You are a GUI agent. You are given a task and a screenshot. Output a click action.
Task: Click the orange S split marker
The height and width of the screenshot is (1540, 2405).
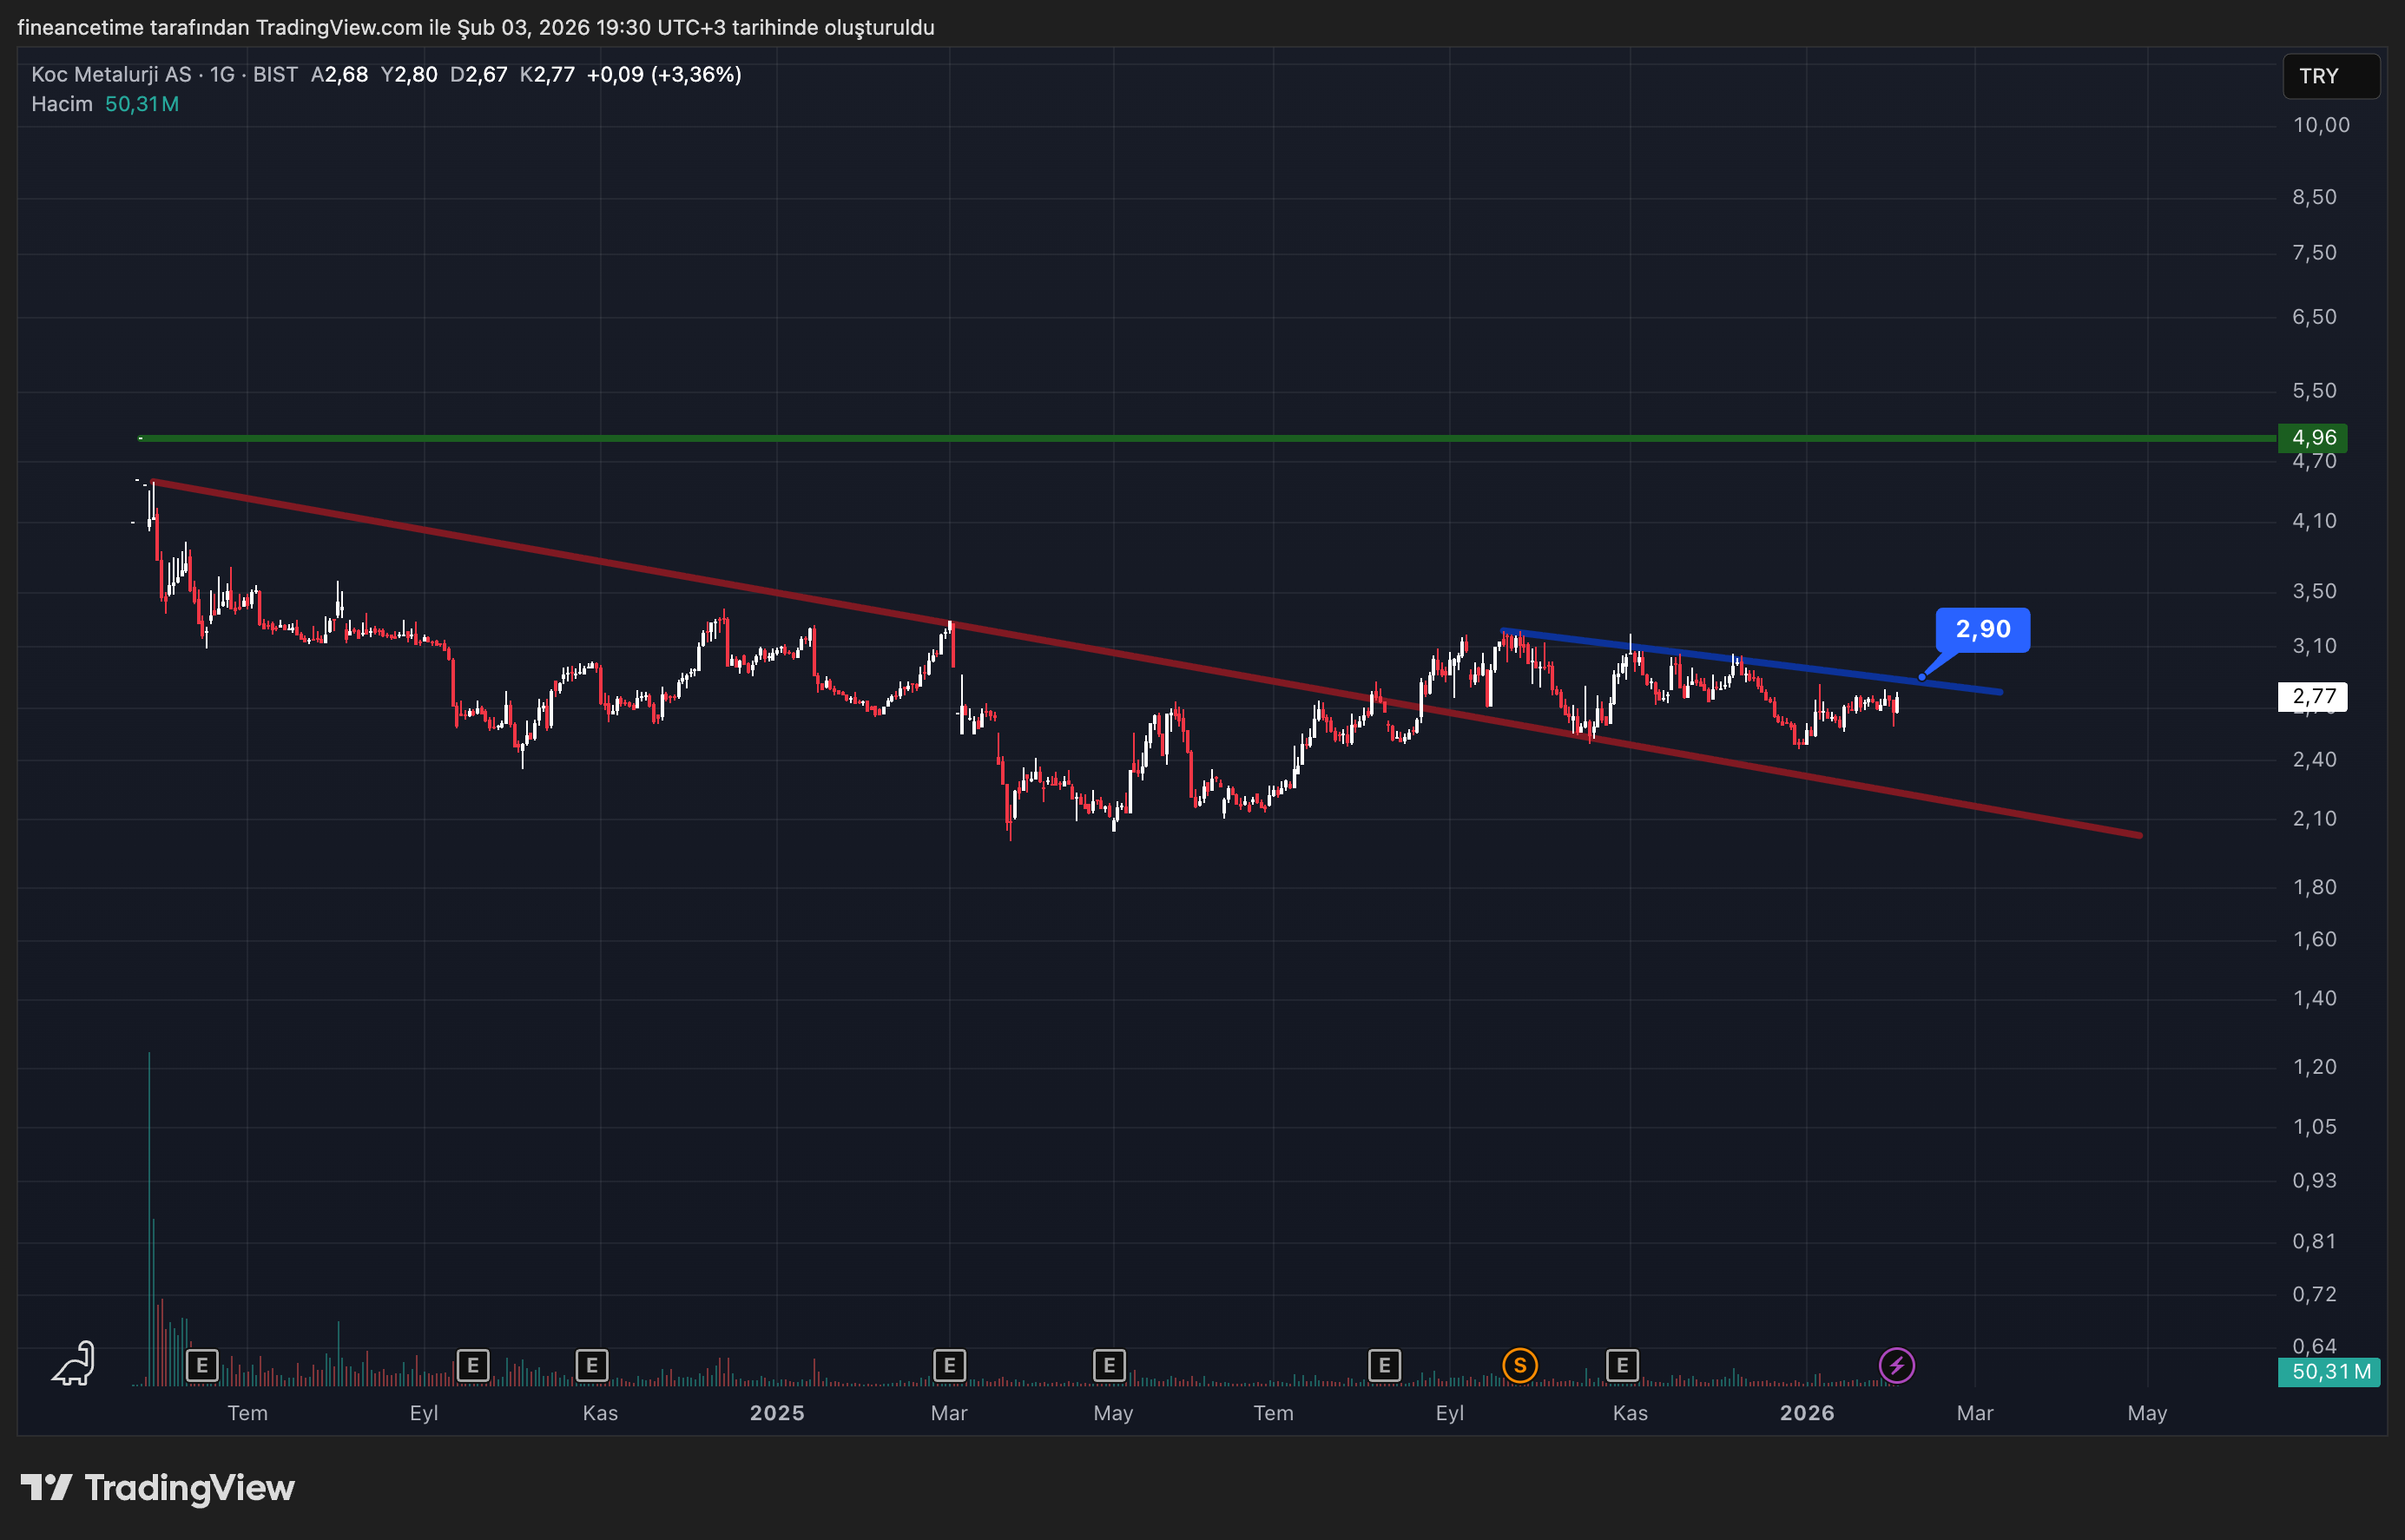[x=1519, y=1365]
